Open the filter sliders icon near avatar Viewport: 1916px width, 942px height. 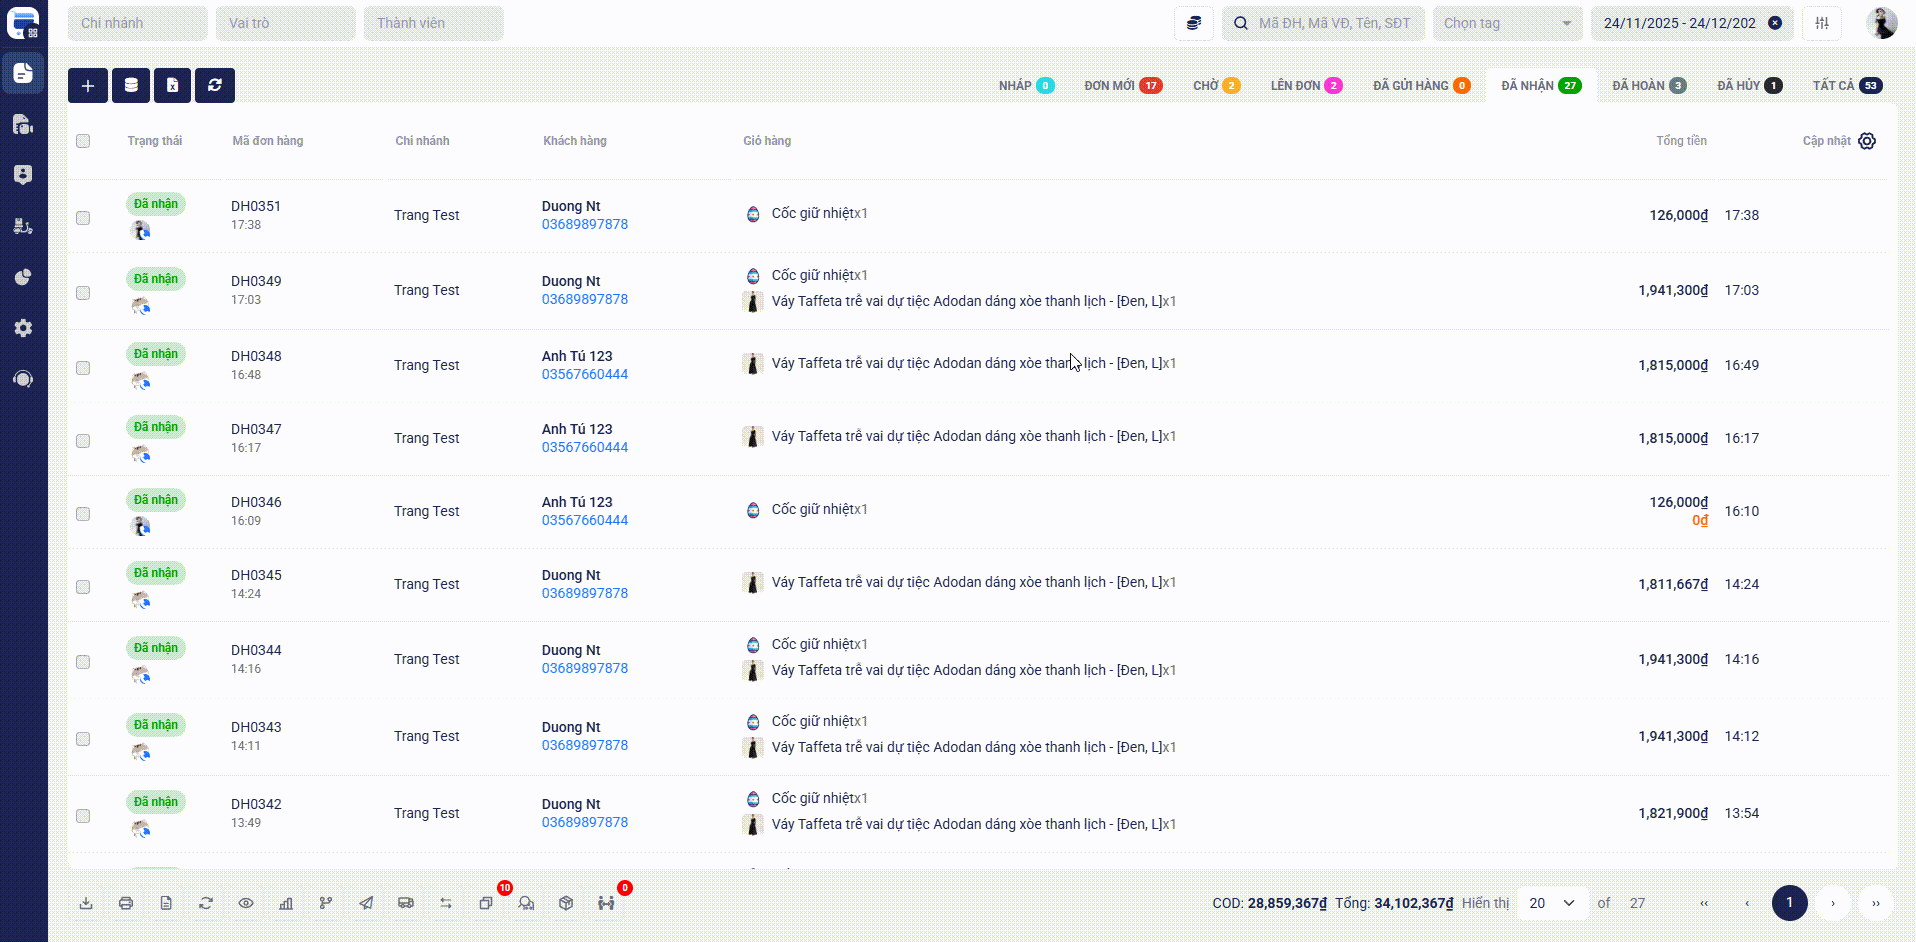(x=1822, y=23)
